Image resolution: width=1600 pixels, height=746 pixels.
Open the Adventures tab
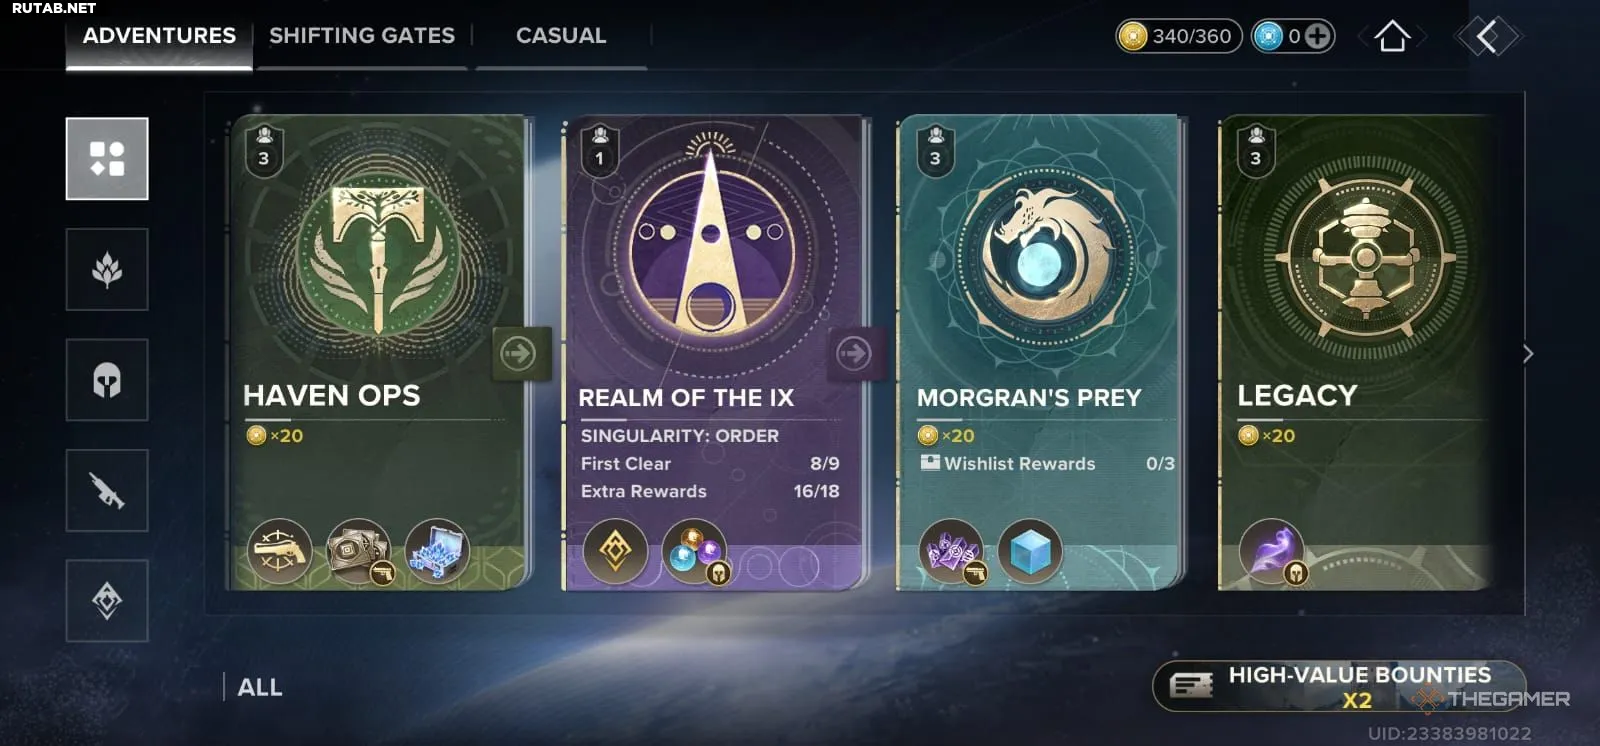(x=159, y=36)
